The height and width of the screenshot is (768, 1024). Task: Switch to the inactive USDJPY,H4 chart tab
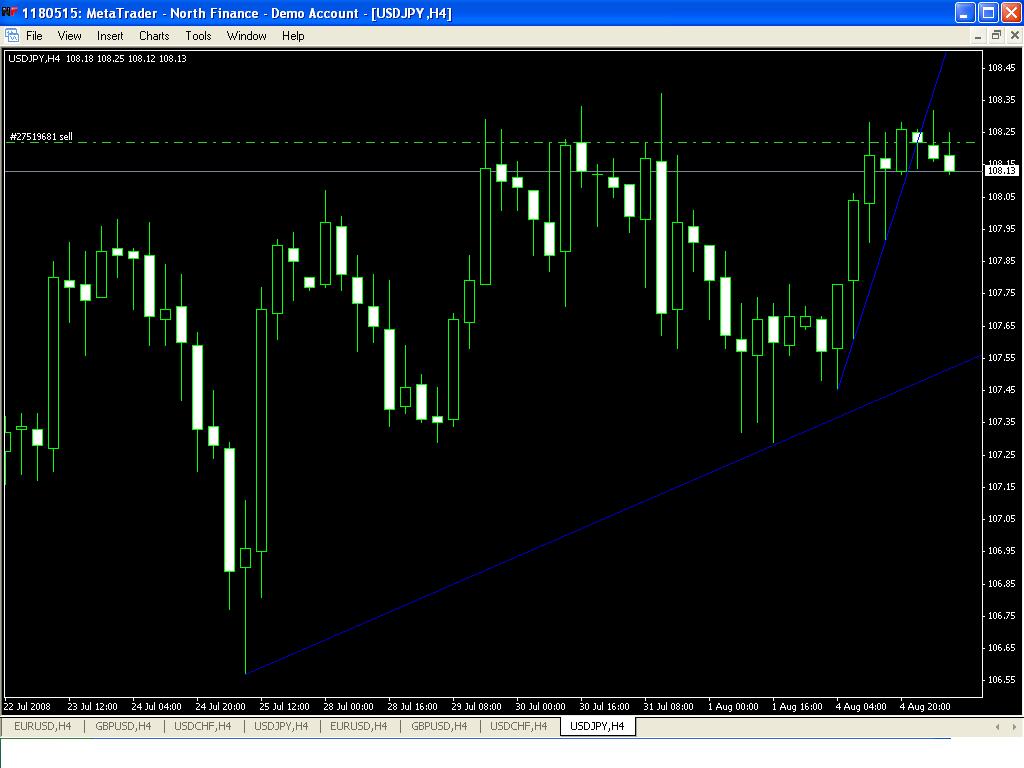pyautogui.click(x=281, y=726)
